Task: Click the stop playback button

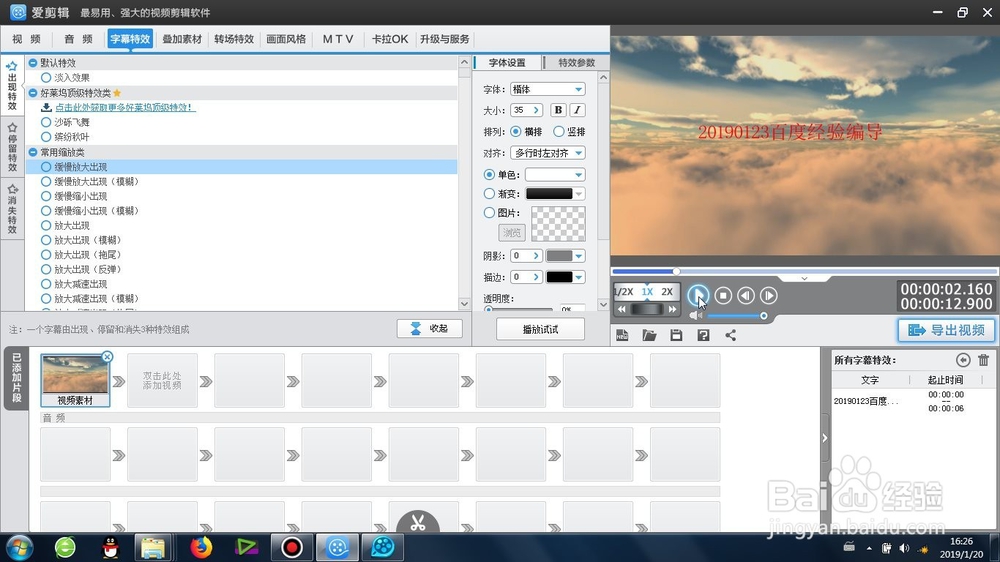Action: pos(723,295)
